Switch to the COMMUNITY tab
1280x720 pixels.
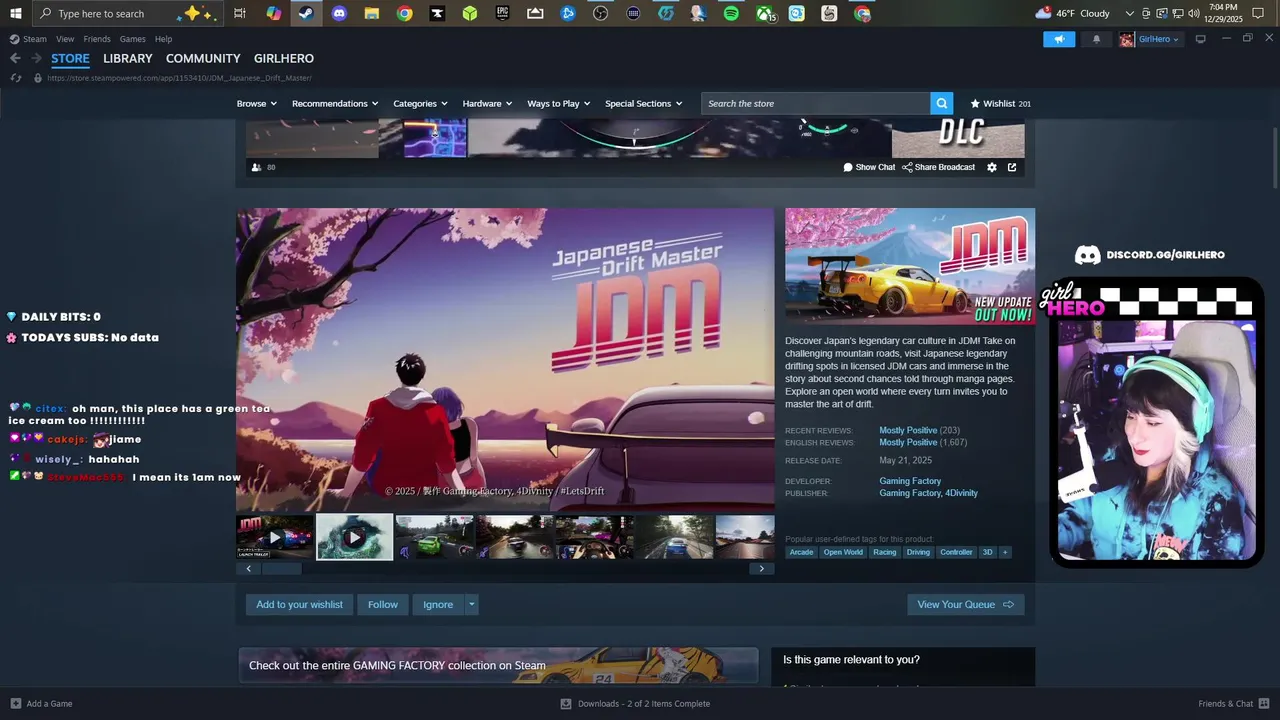203,59
